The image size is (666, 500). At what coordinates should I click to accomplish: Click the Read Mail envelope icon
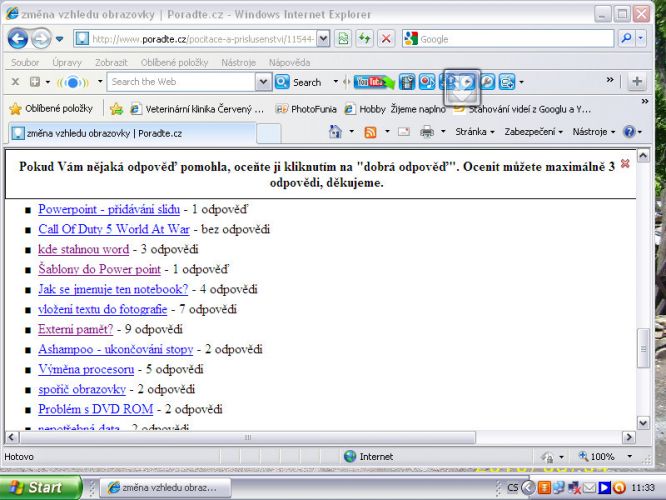click(x=404, y=132)
